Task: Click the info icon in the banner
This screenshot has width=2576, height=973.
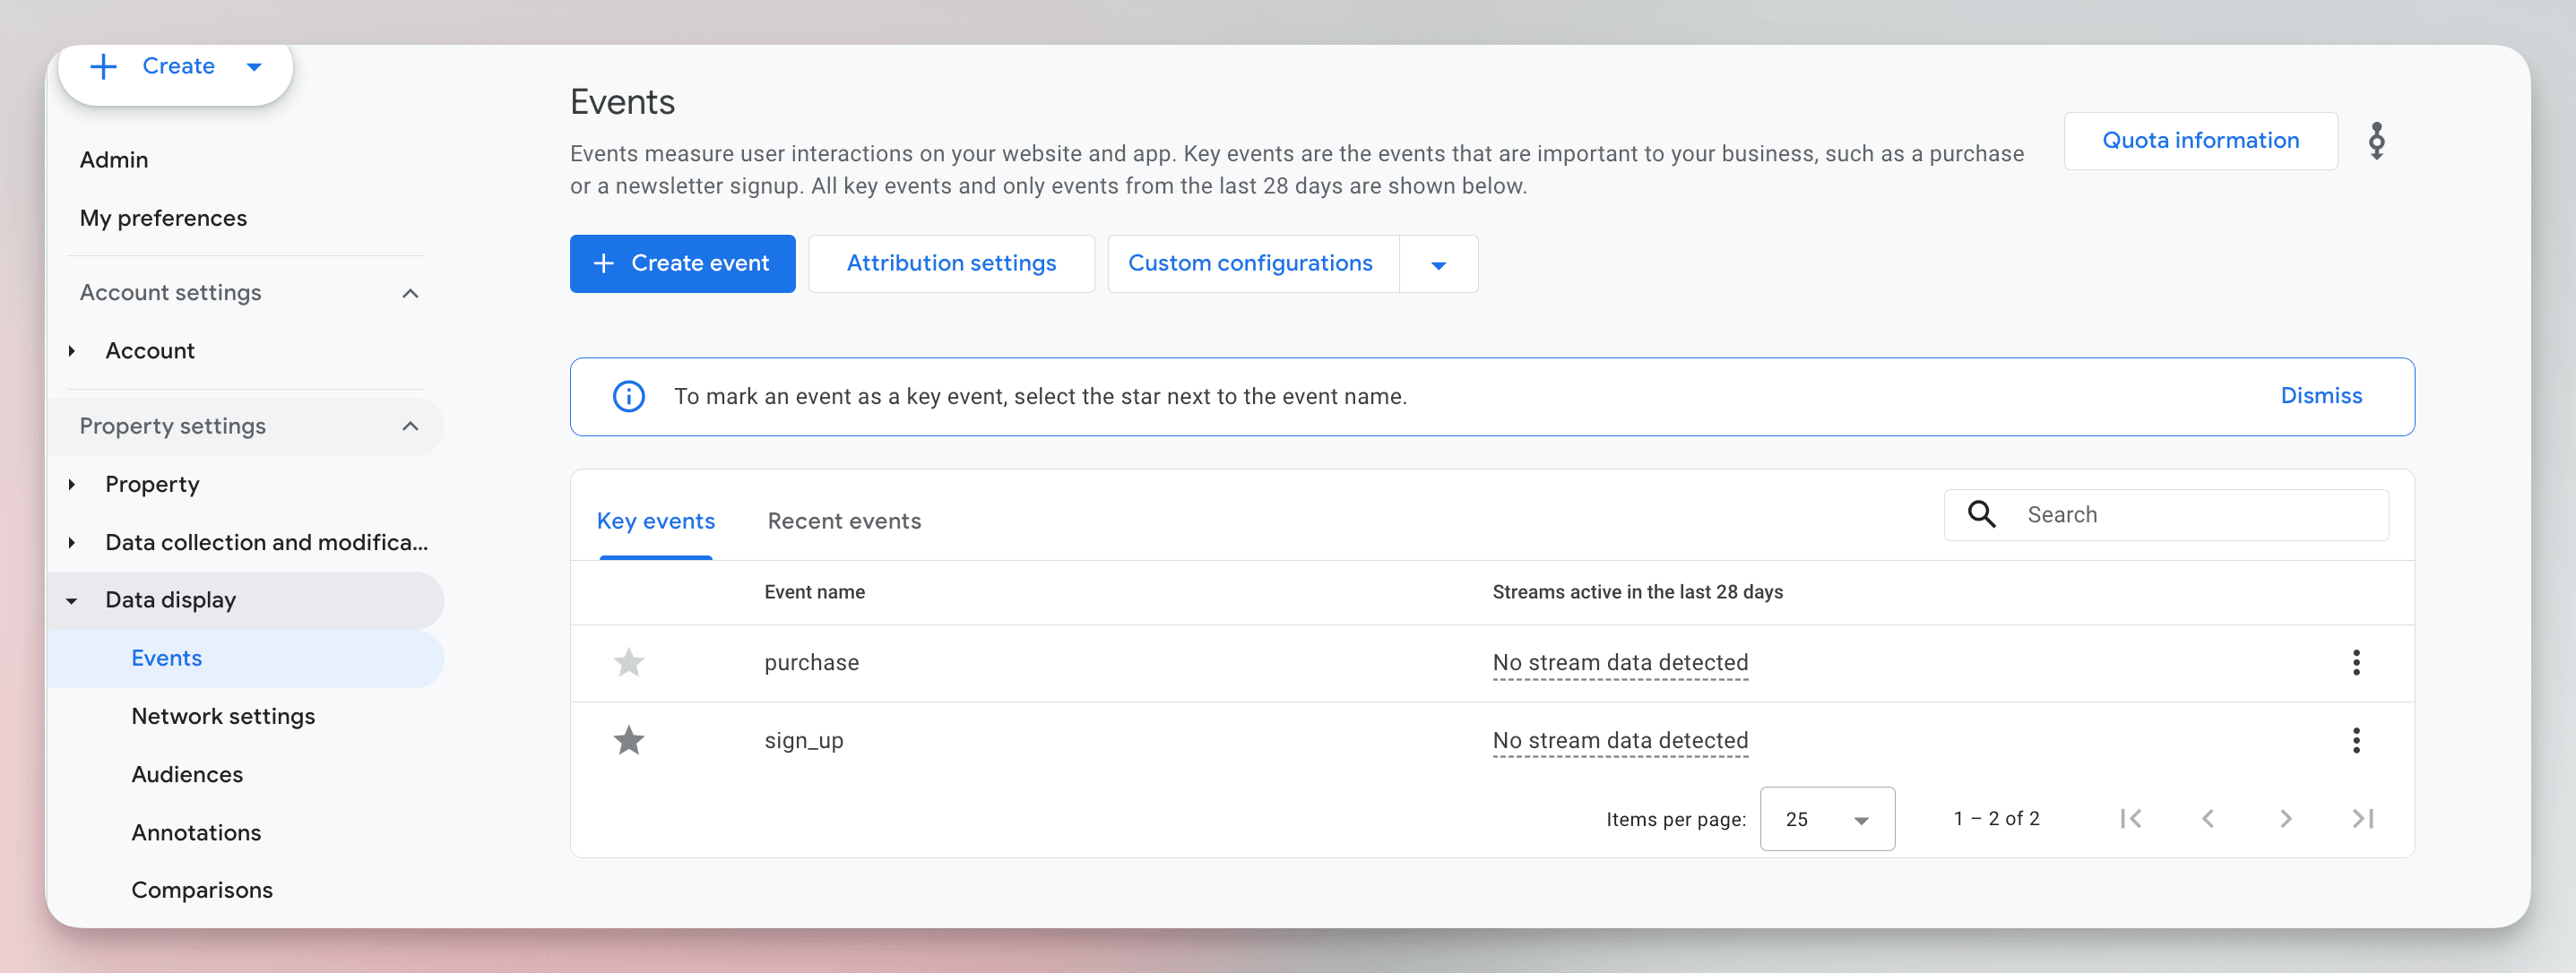Action: coord(628,396)
